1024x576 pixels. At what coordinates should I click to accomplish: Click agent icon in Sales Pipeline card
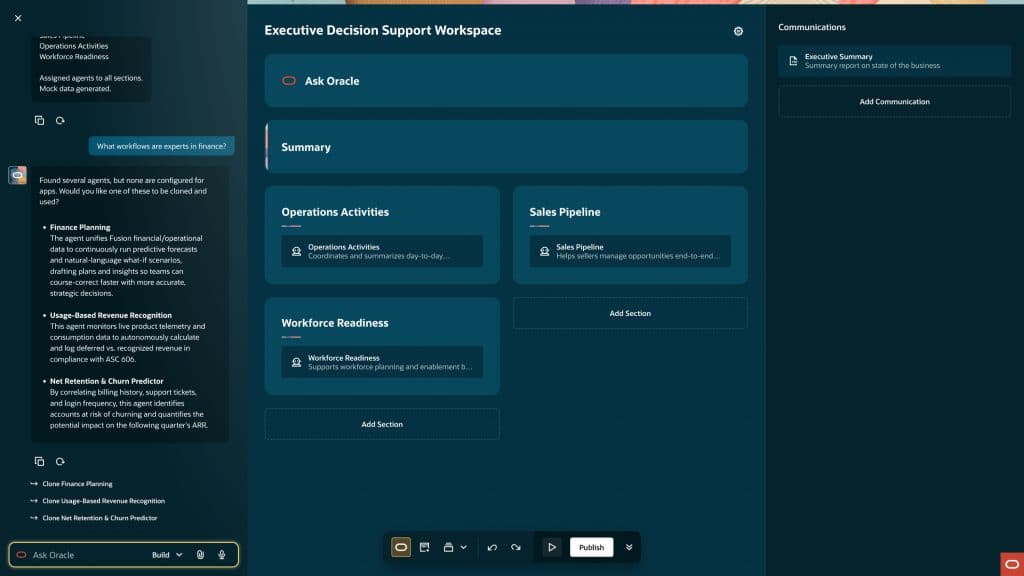[x=545, y=251]
